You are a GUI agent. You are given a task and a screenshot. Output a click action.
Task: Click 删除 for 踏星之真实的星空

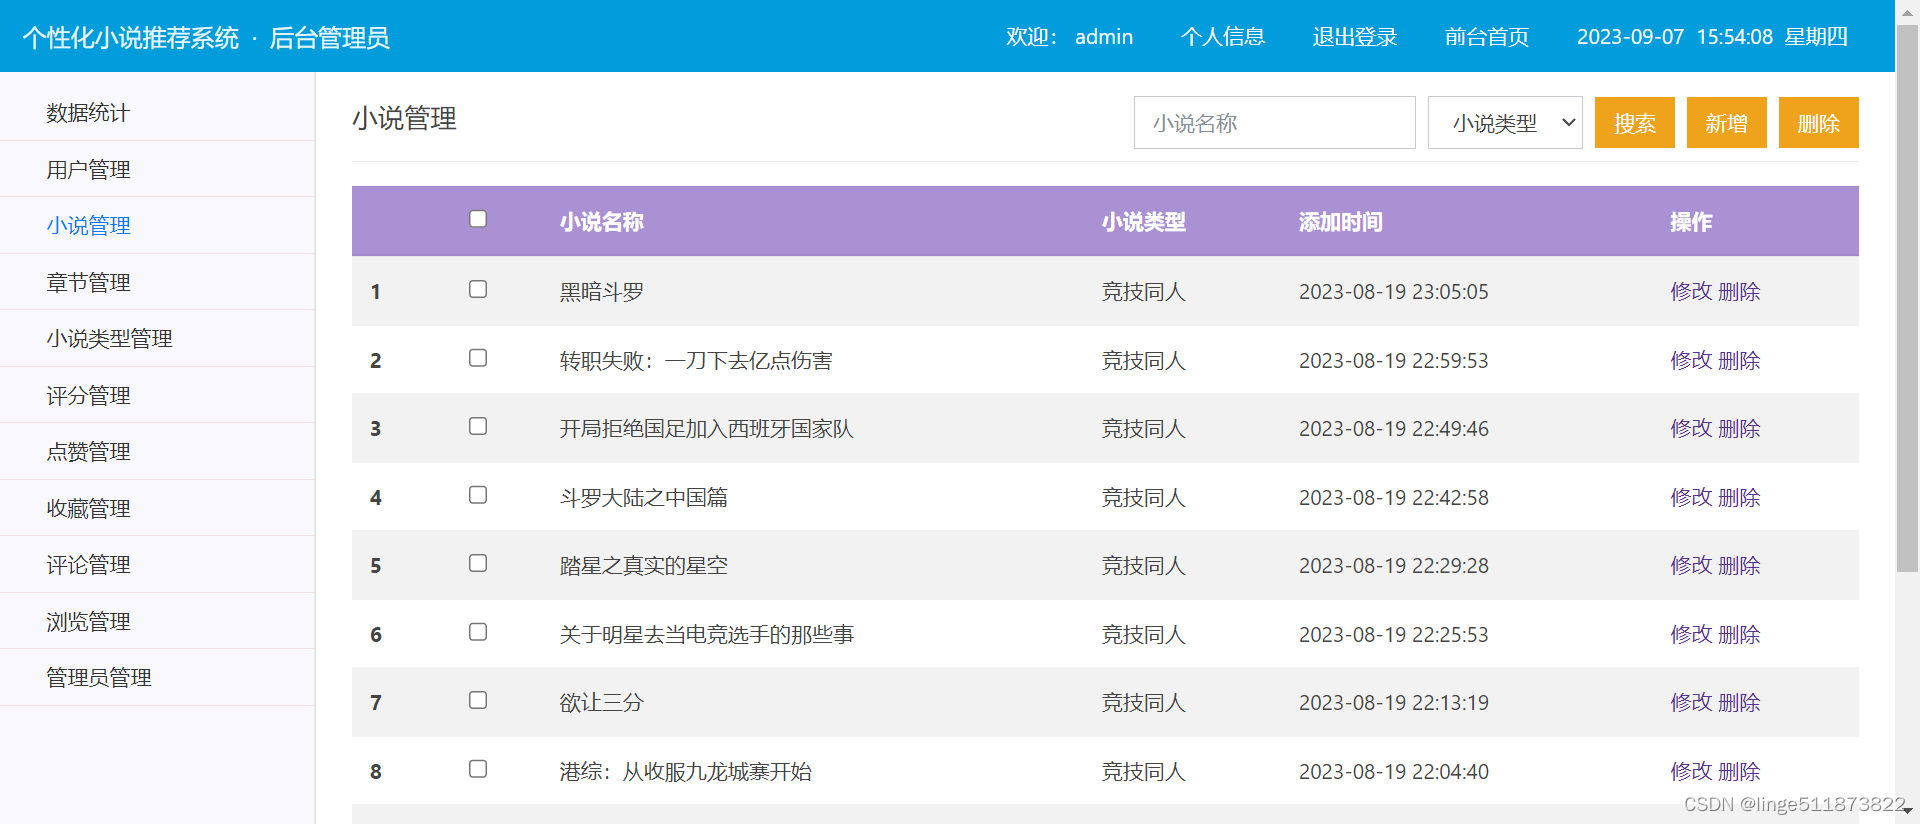tap(1739, 565)
